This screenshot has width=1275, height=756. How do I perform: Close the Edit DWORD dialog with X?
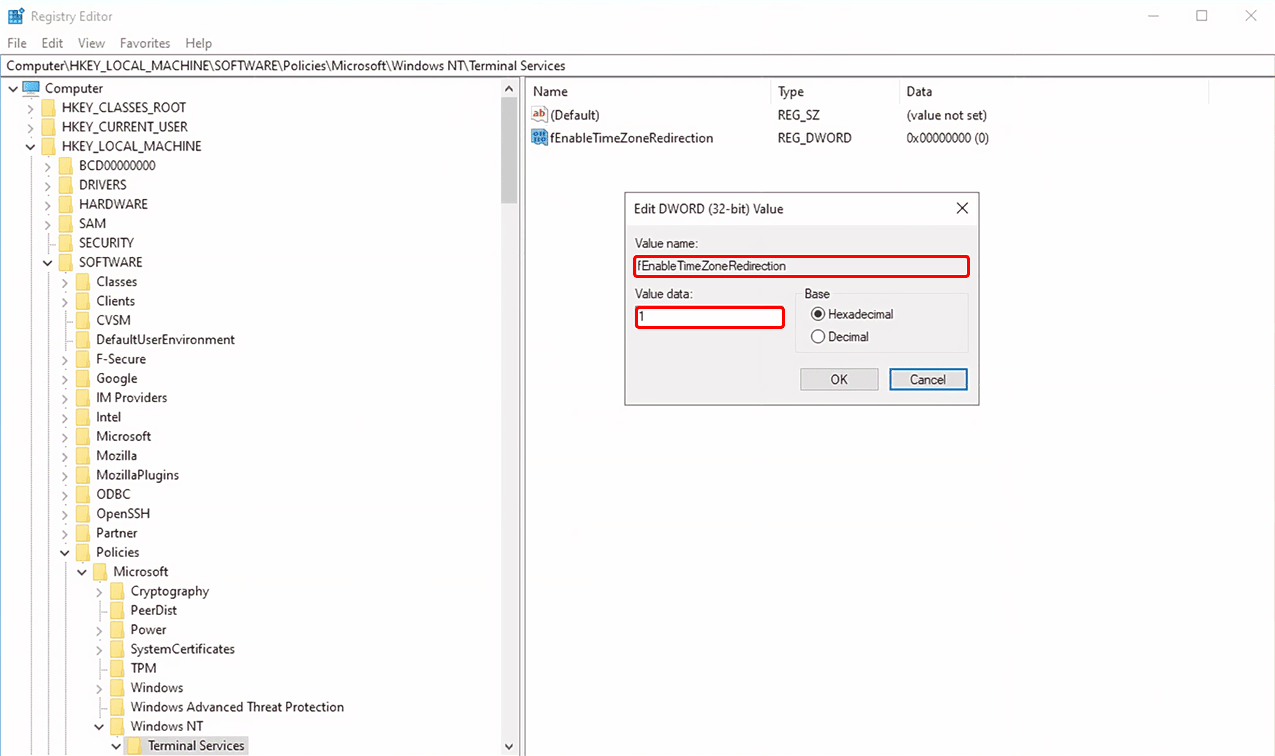[x=962, y=209]
